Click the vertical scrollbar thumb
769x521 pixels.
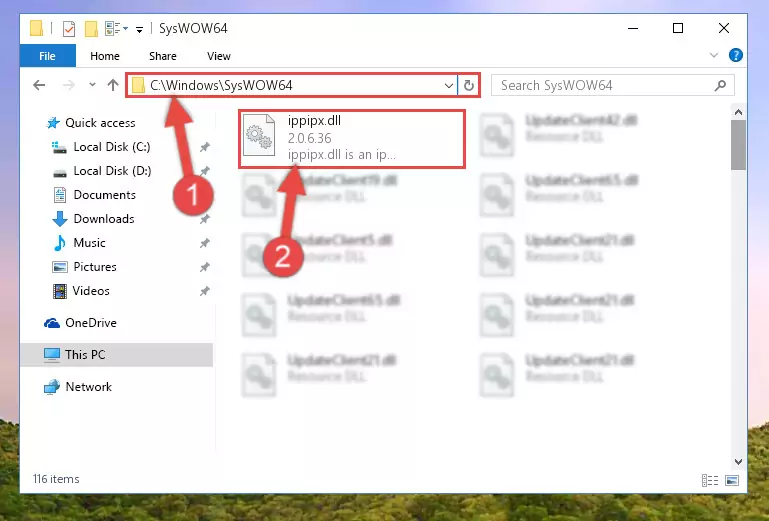pyautogui.click(x=738, y=145)
